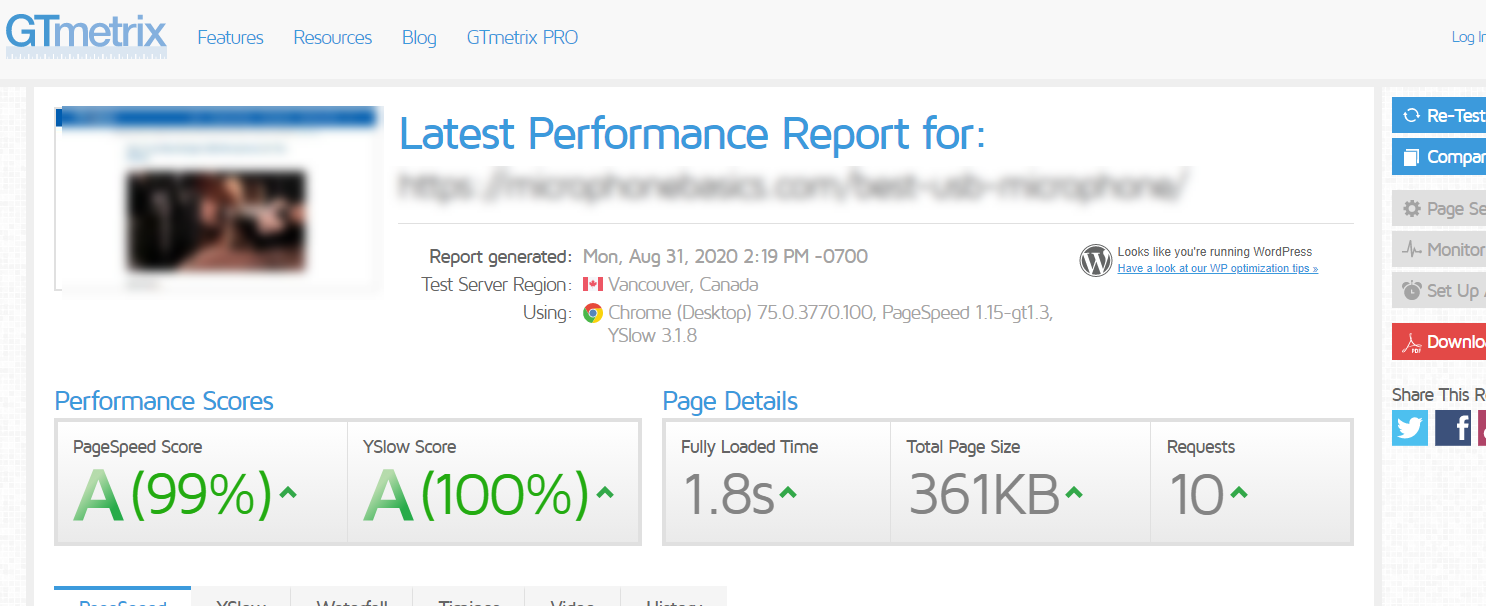The image size is (1486, 606).
Task: Click the Re-Test refresh icon
Action: click(x=1411, y=115)
